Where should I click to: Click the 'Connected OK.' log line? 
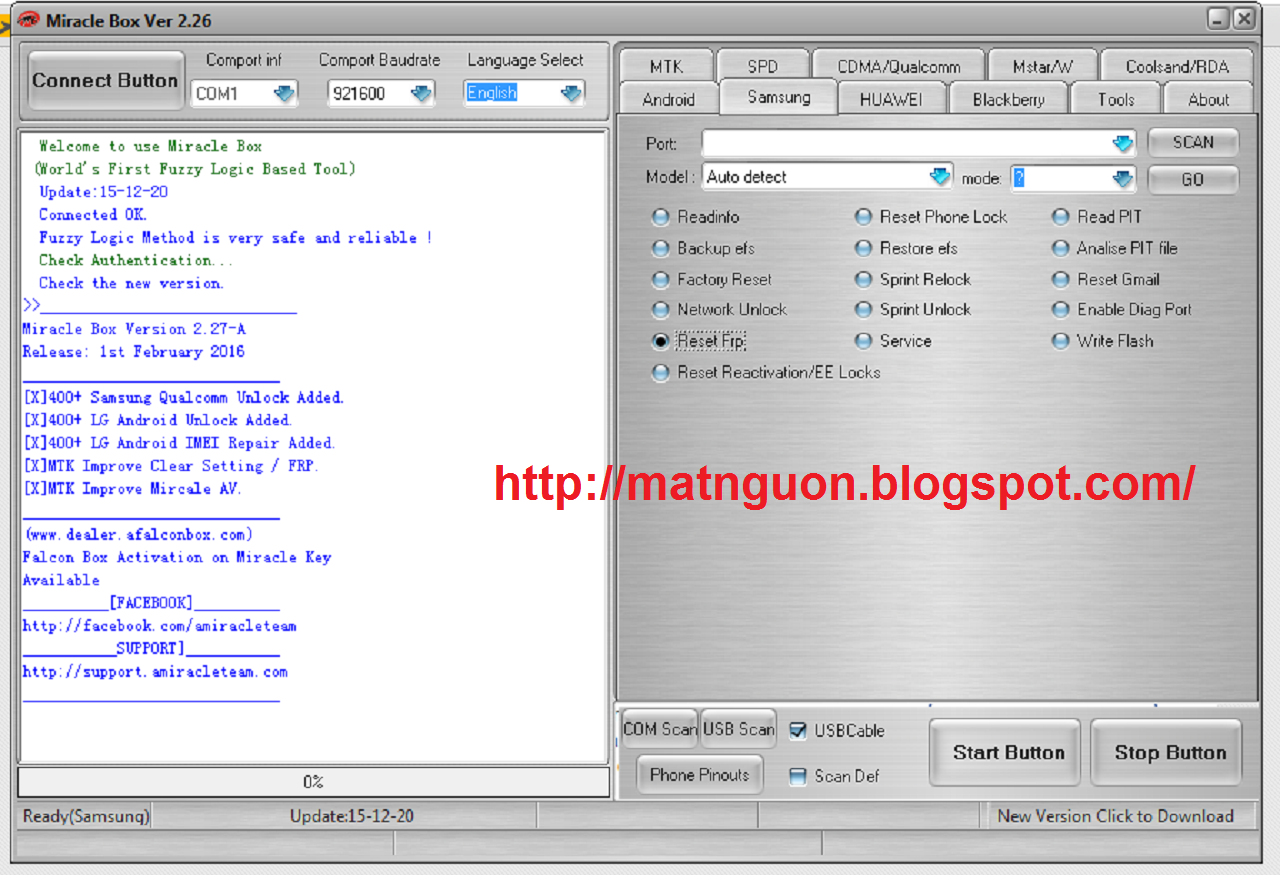point(93,215)
